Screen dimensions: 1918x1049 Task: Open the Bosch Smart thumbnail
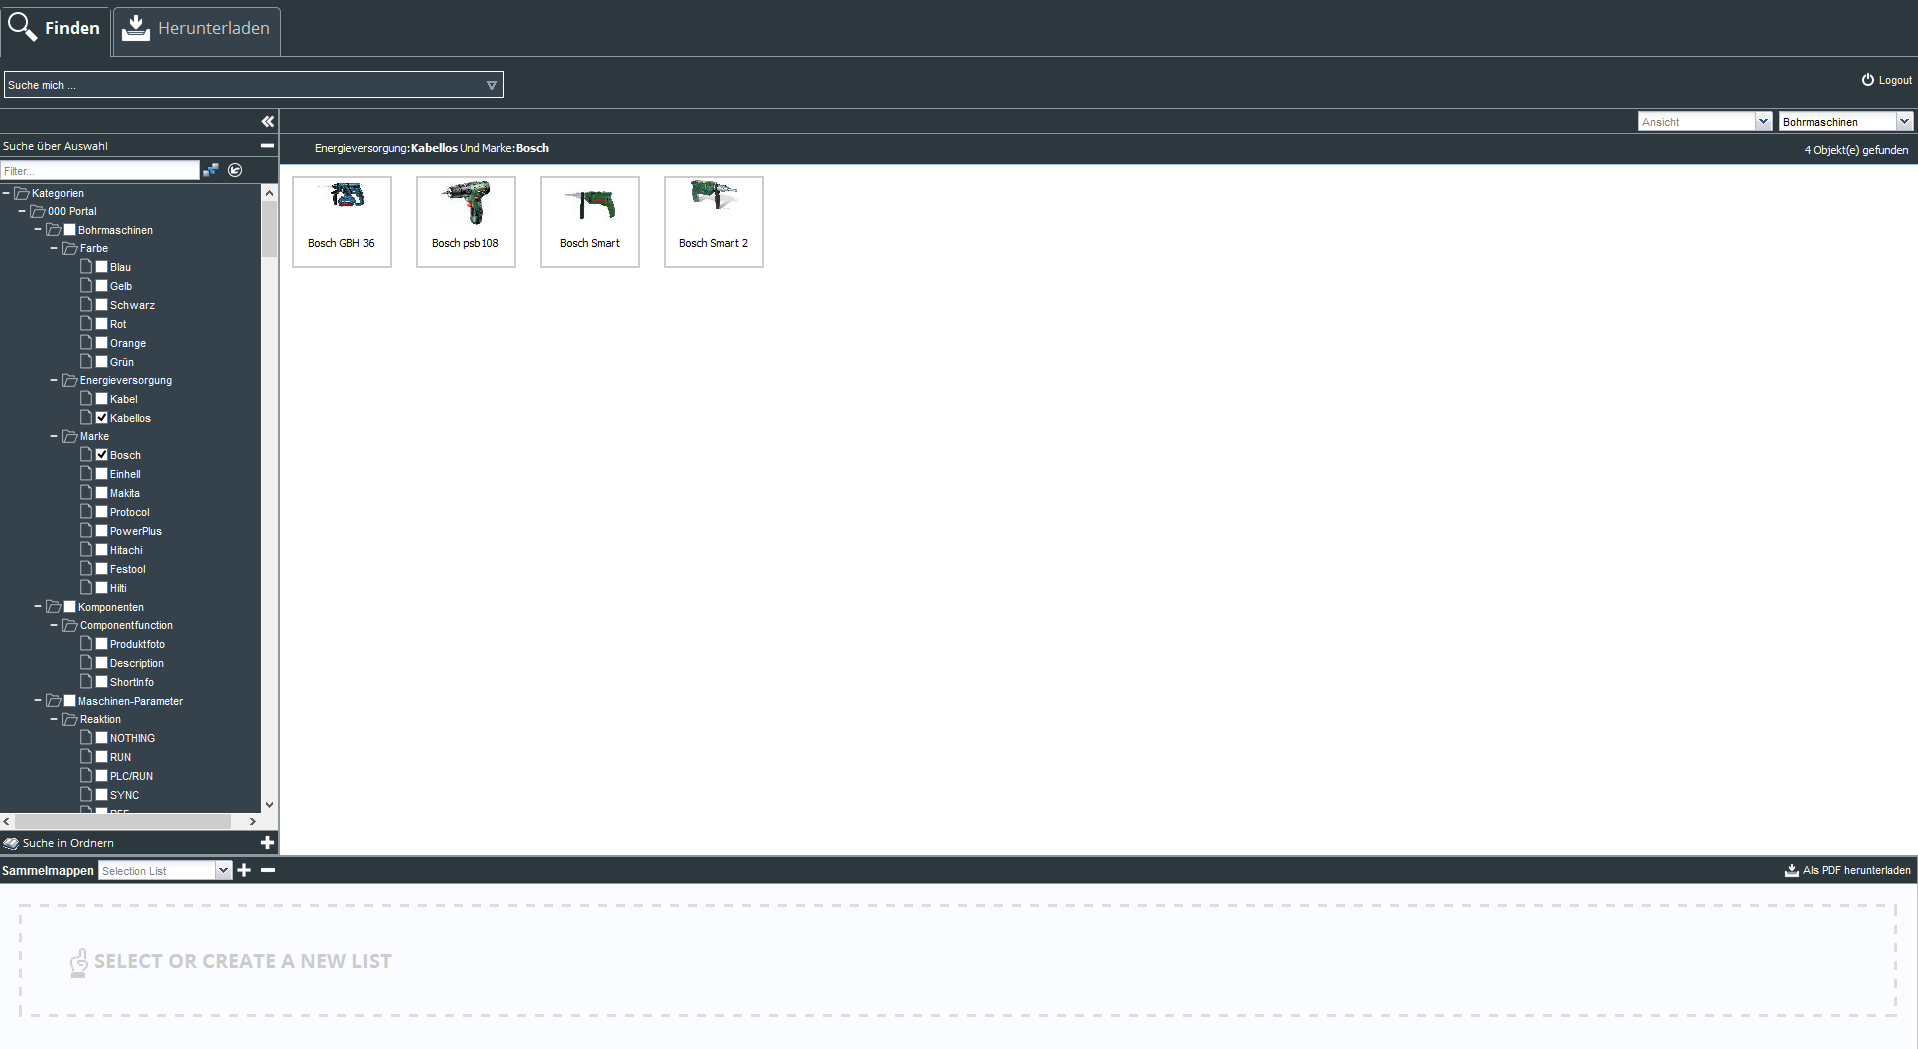pos(590,222)
